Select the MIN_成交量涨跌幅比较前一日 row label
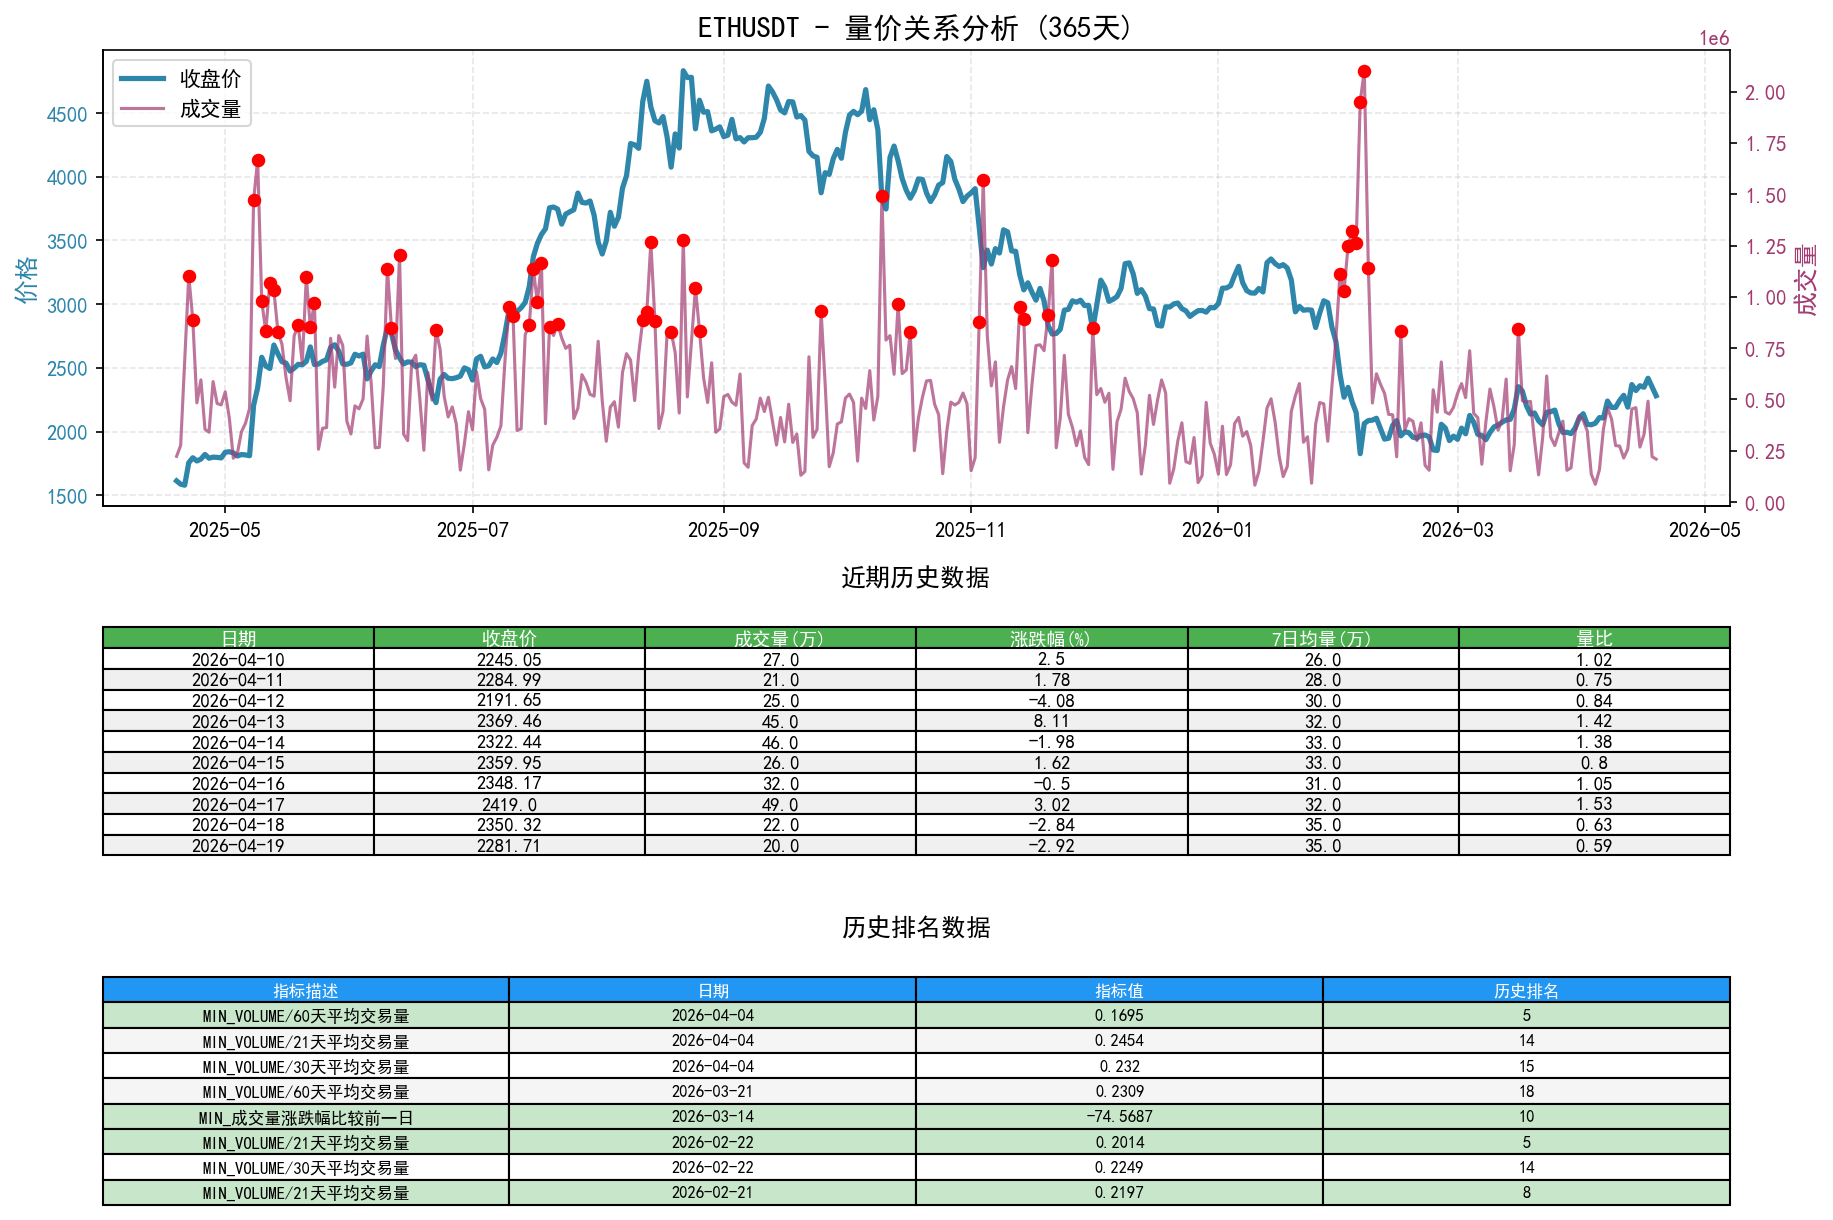The image size is (1833, 1220). pyautogui.click(x=306, y=1117)
